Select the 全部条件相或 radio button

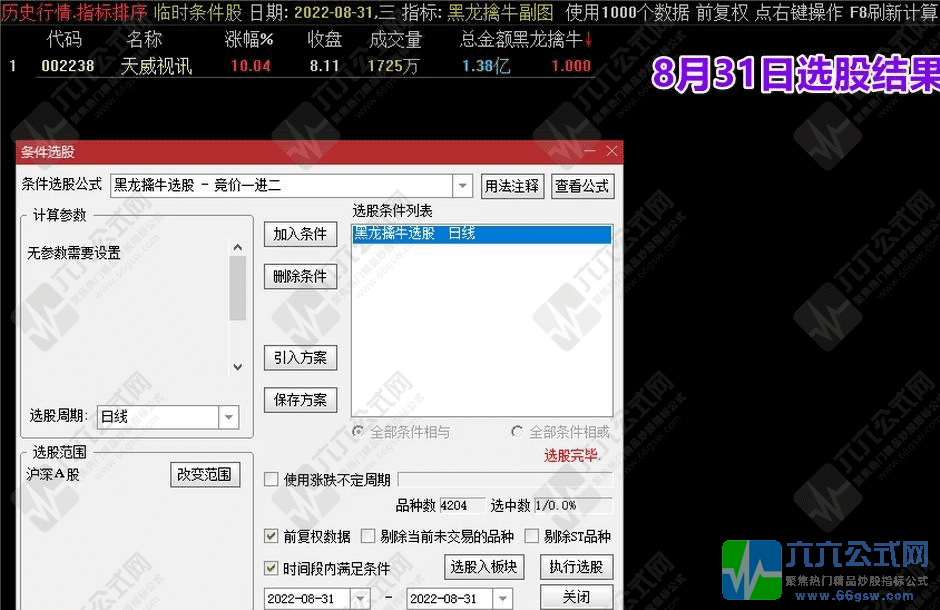pos(517,431)
